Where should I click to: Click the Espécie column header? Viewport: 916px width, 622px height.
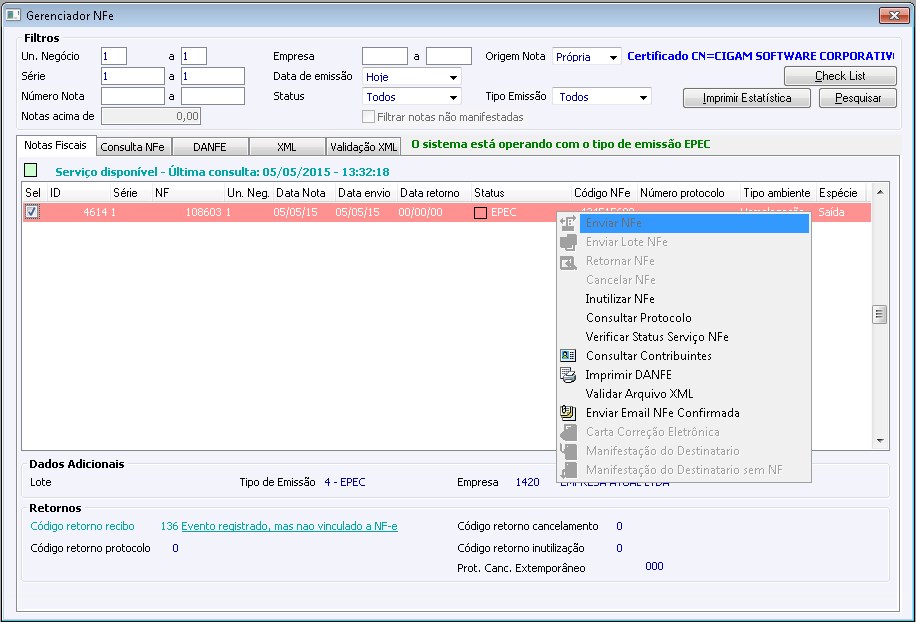tap(843, 193)
